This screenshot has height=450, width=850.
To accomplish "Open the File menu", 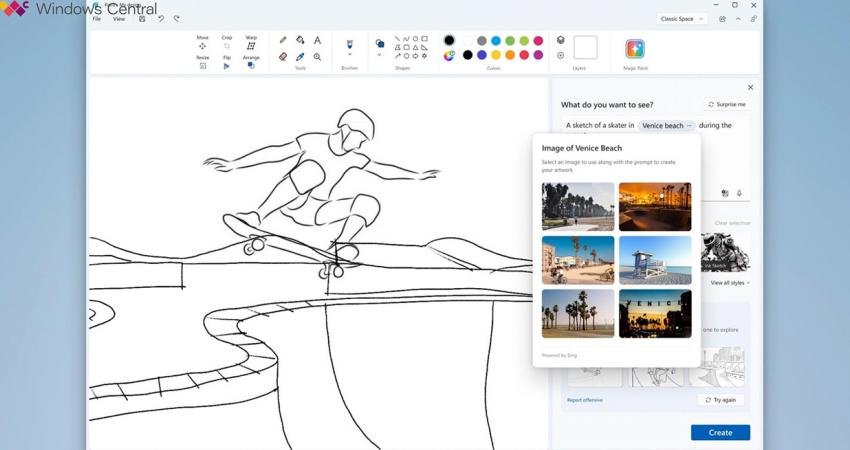I will click(x=96, y=19).
